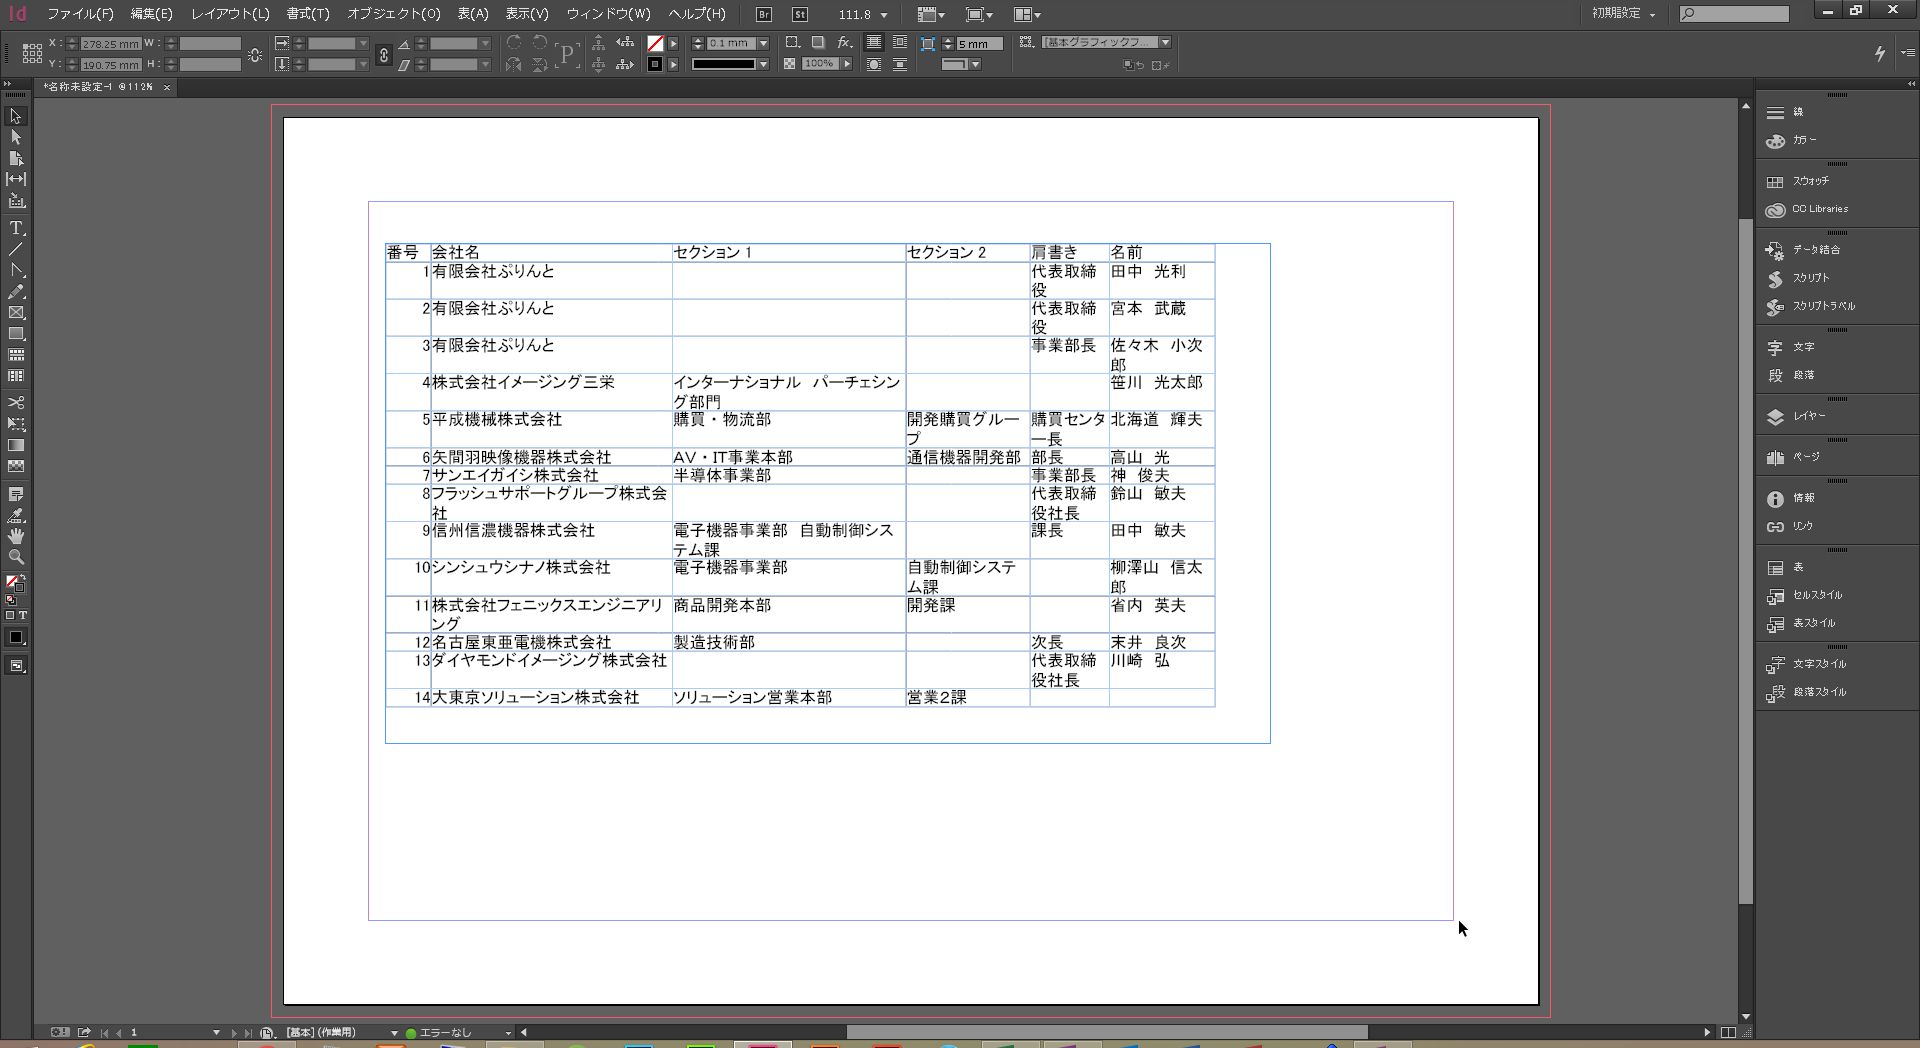Toggle the screen mode button
This screenshot has height=1048, width=1920.
pos(16,666)
